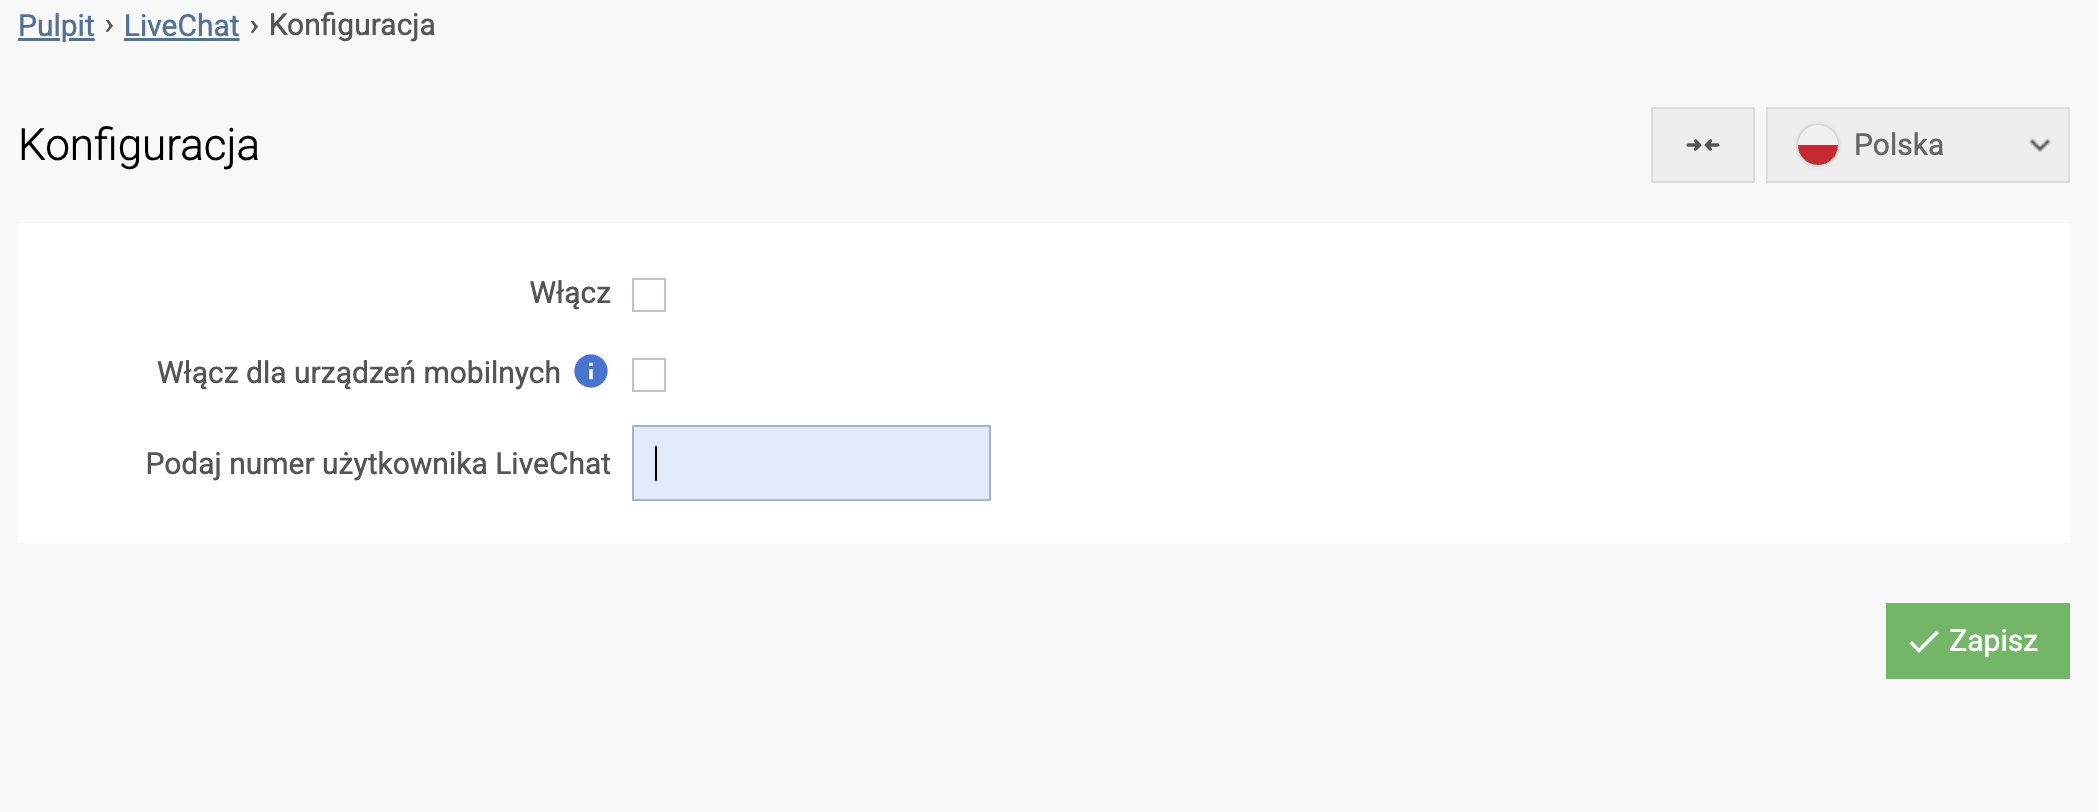Click the breadcrumb separator after LiveChat

point(254,25)
